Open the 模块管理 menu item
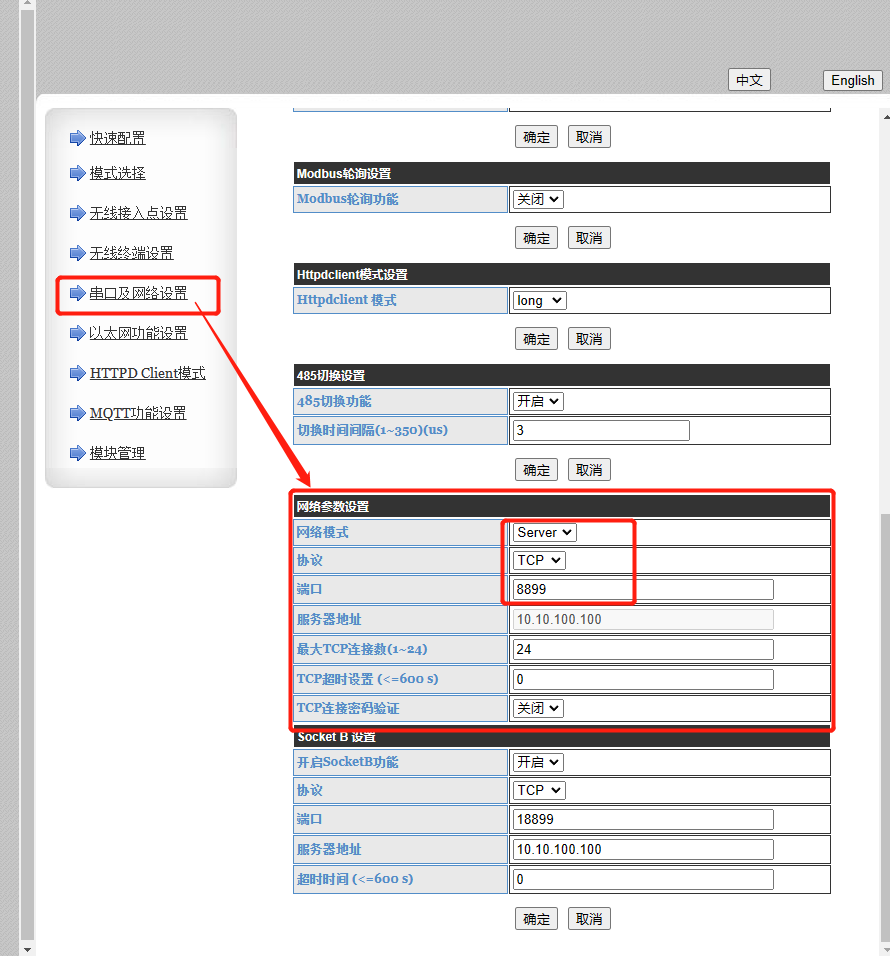The height and width of the screenshot is (956, 890). [x=117, y=453]
